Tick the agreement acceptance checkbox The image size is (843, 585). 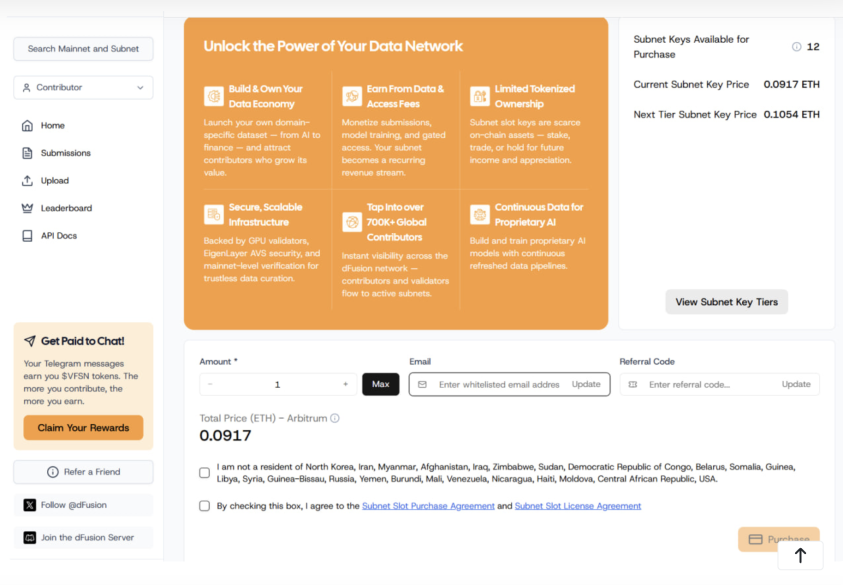point(205,506)
